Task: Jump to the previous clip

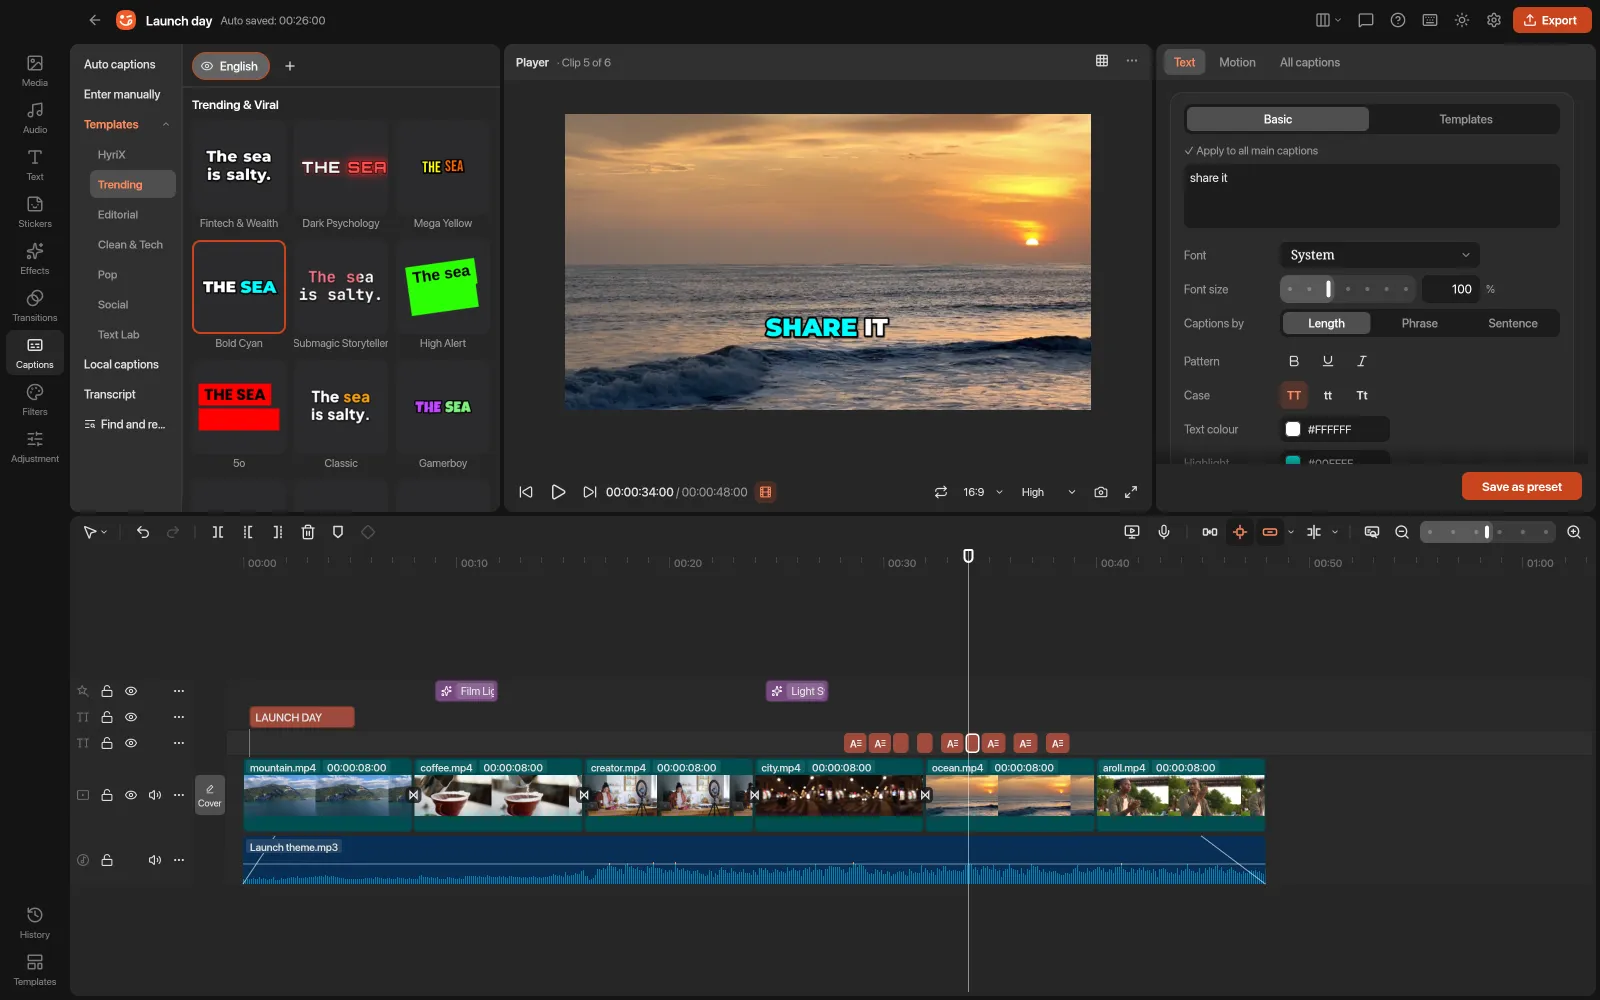Action: pyautogui.click(x=526, y=492)
